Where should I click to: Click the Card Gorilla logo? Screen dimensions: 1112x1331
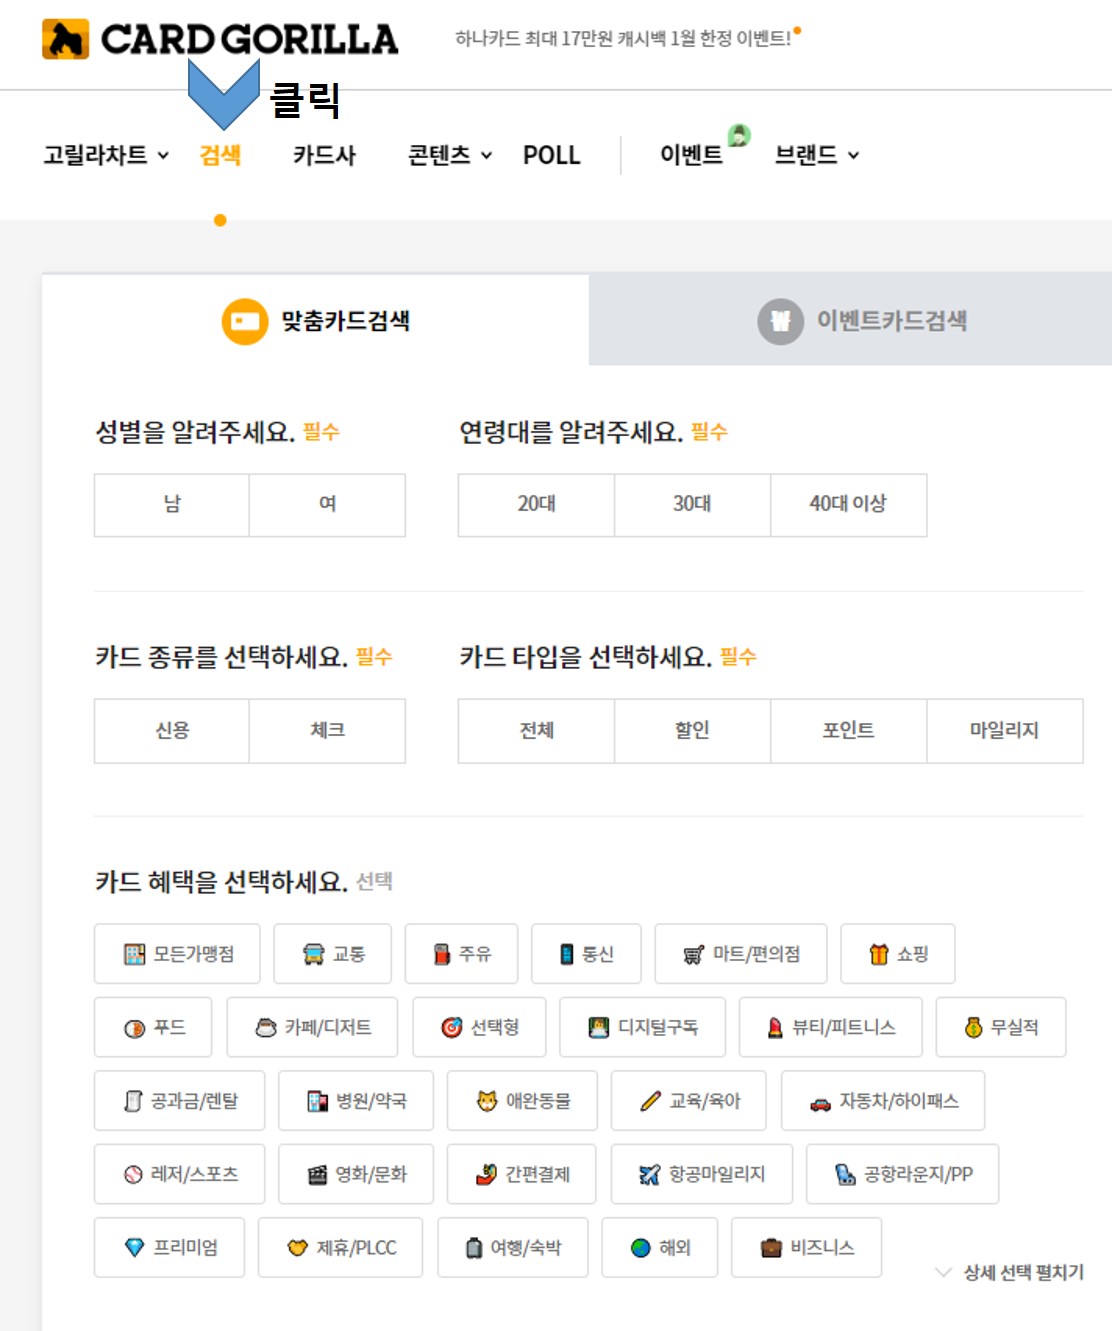(x=218, y=40)
